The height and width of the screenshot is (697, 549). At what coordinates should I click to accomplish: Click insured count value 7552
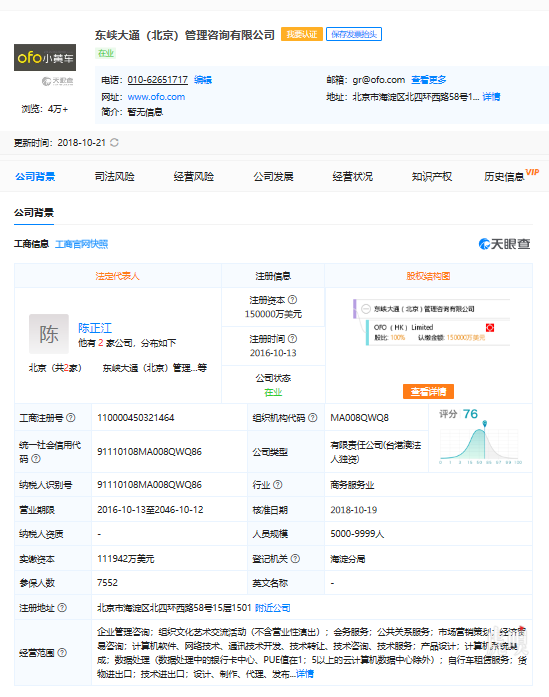click(108, 583)
